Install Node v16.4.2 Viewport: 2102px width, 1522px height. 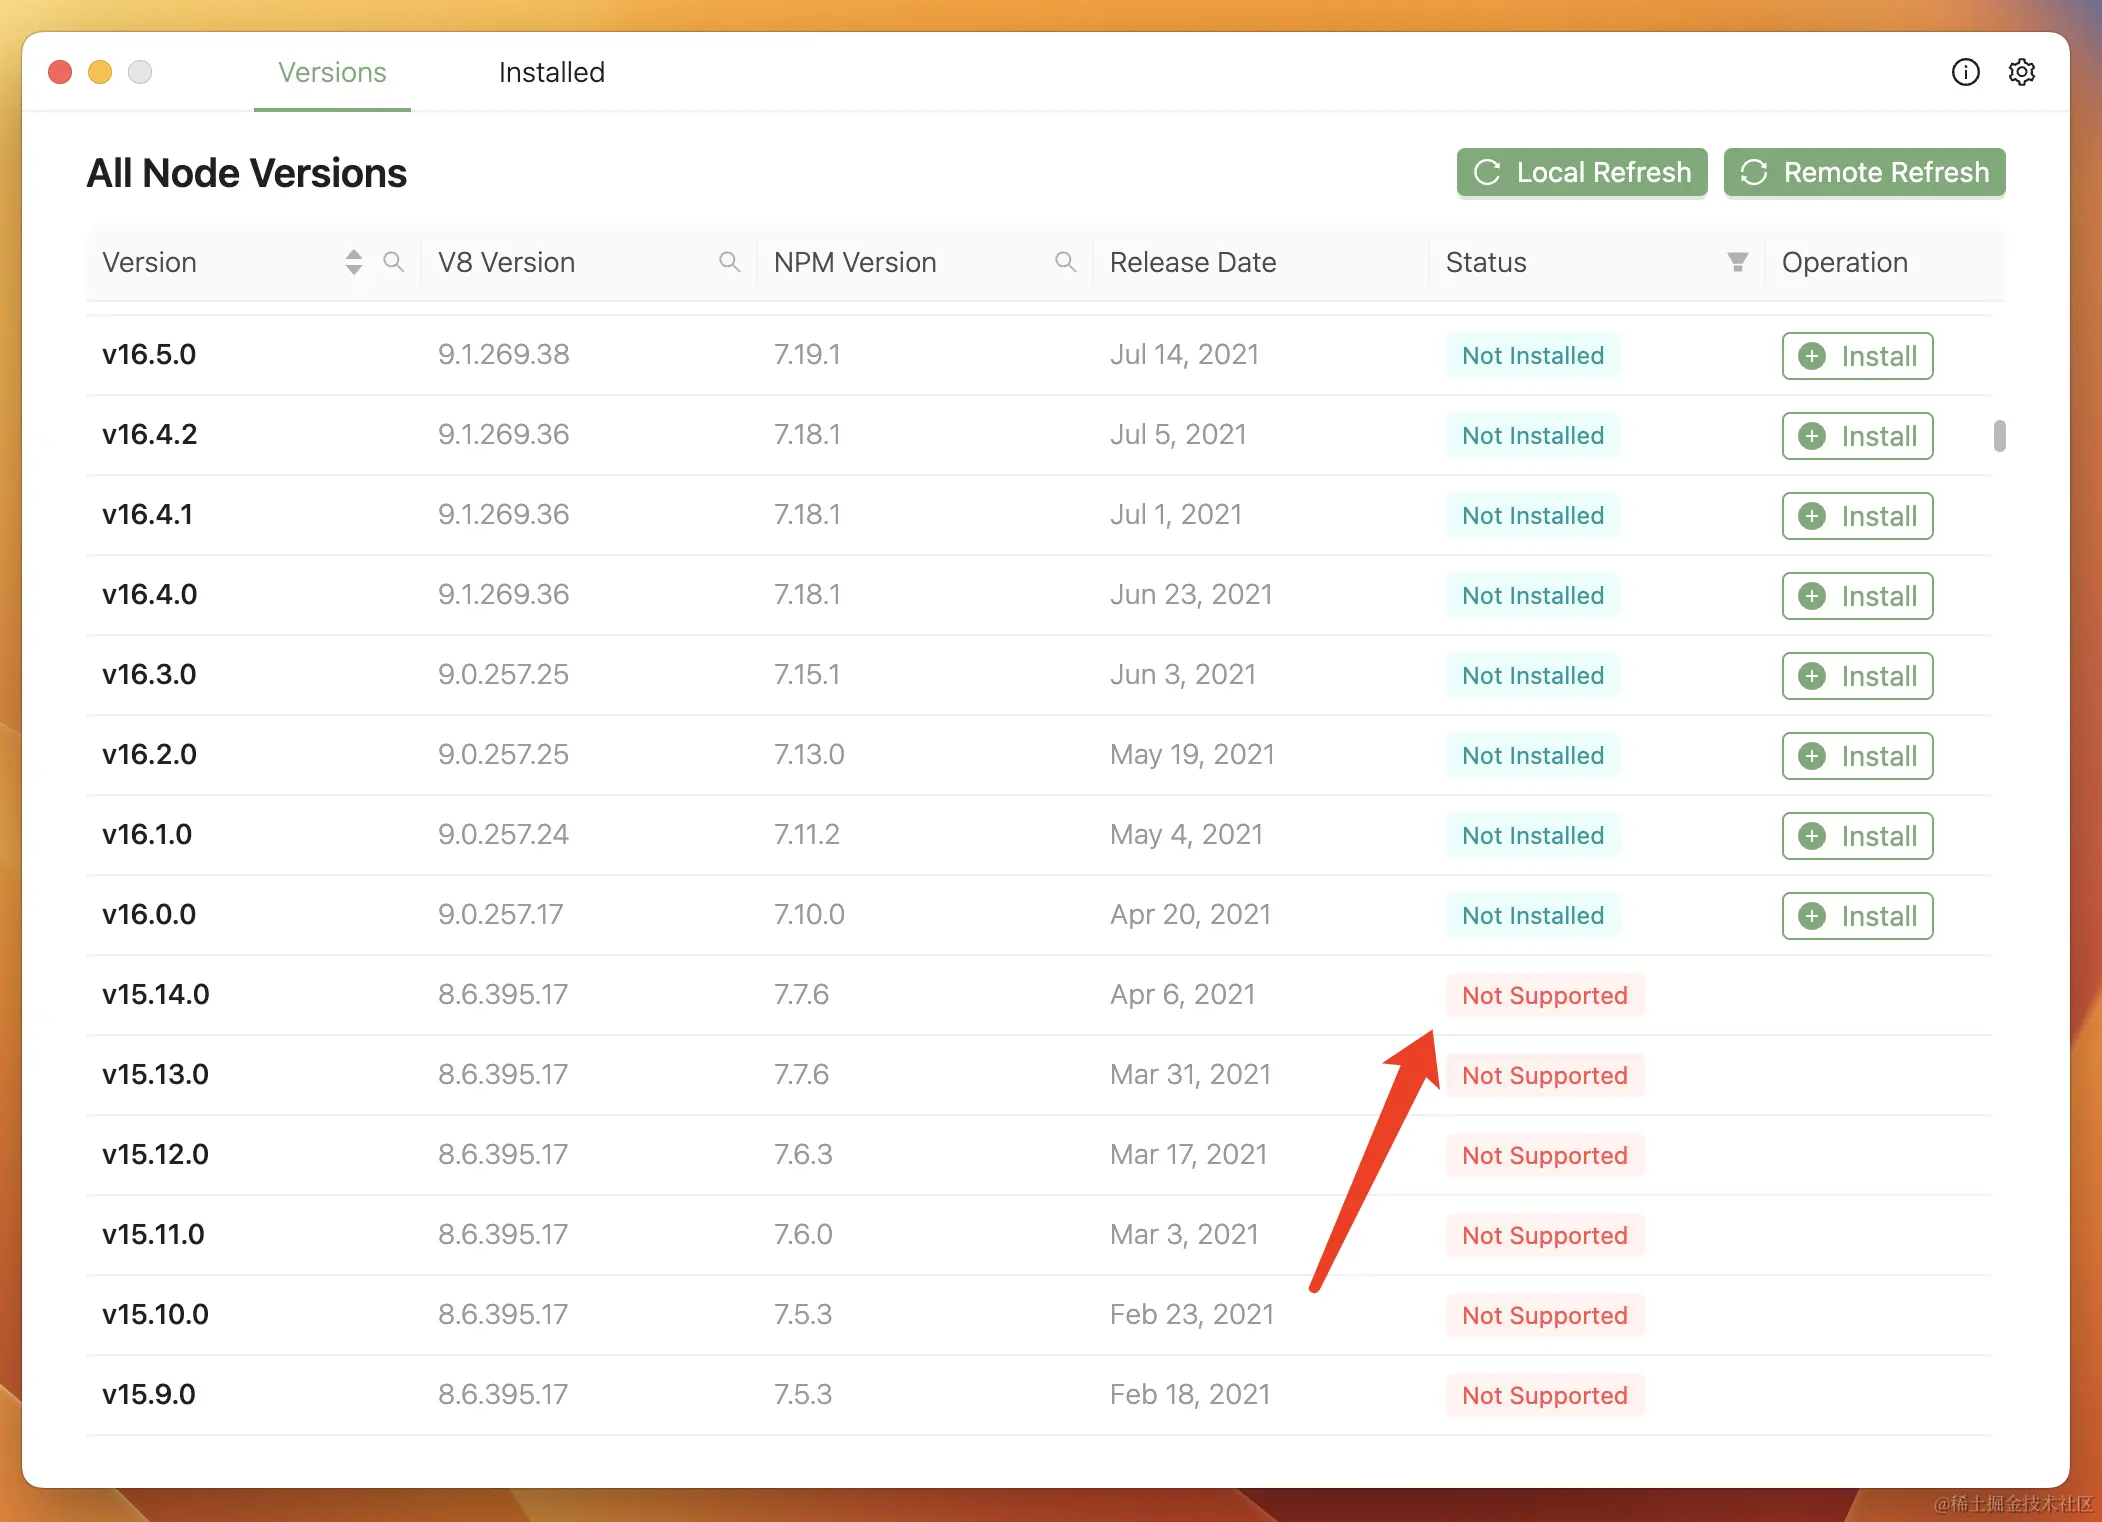pyautogui.click(x=1857, y=436)
